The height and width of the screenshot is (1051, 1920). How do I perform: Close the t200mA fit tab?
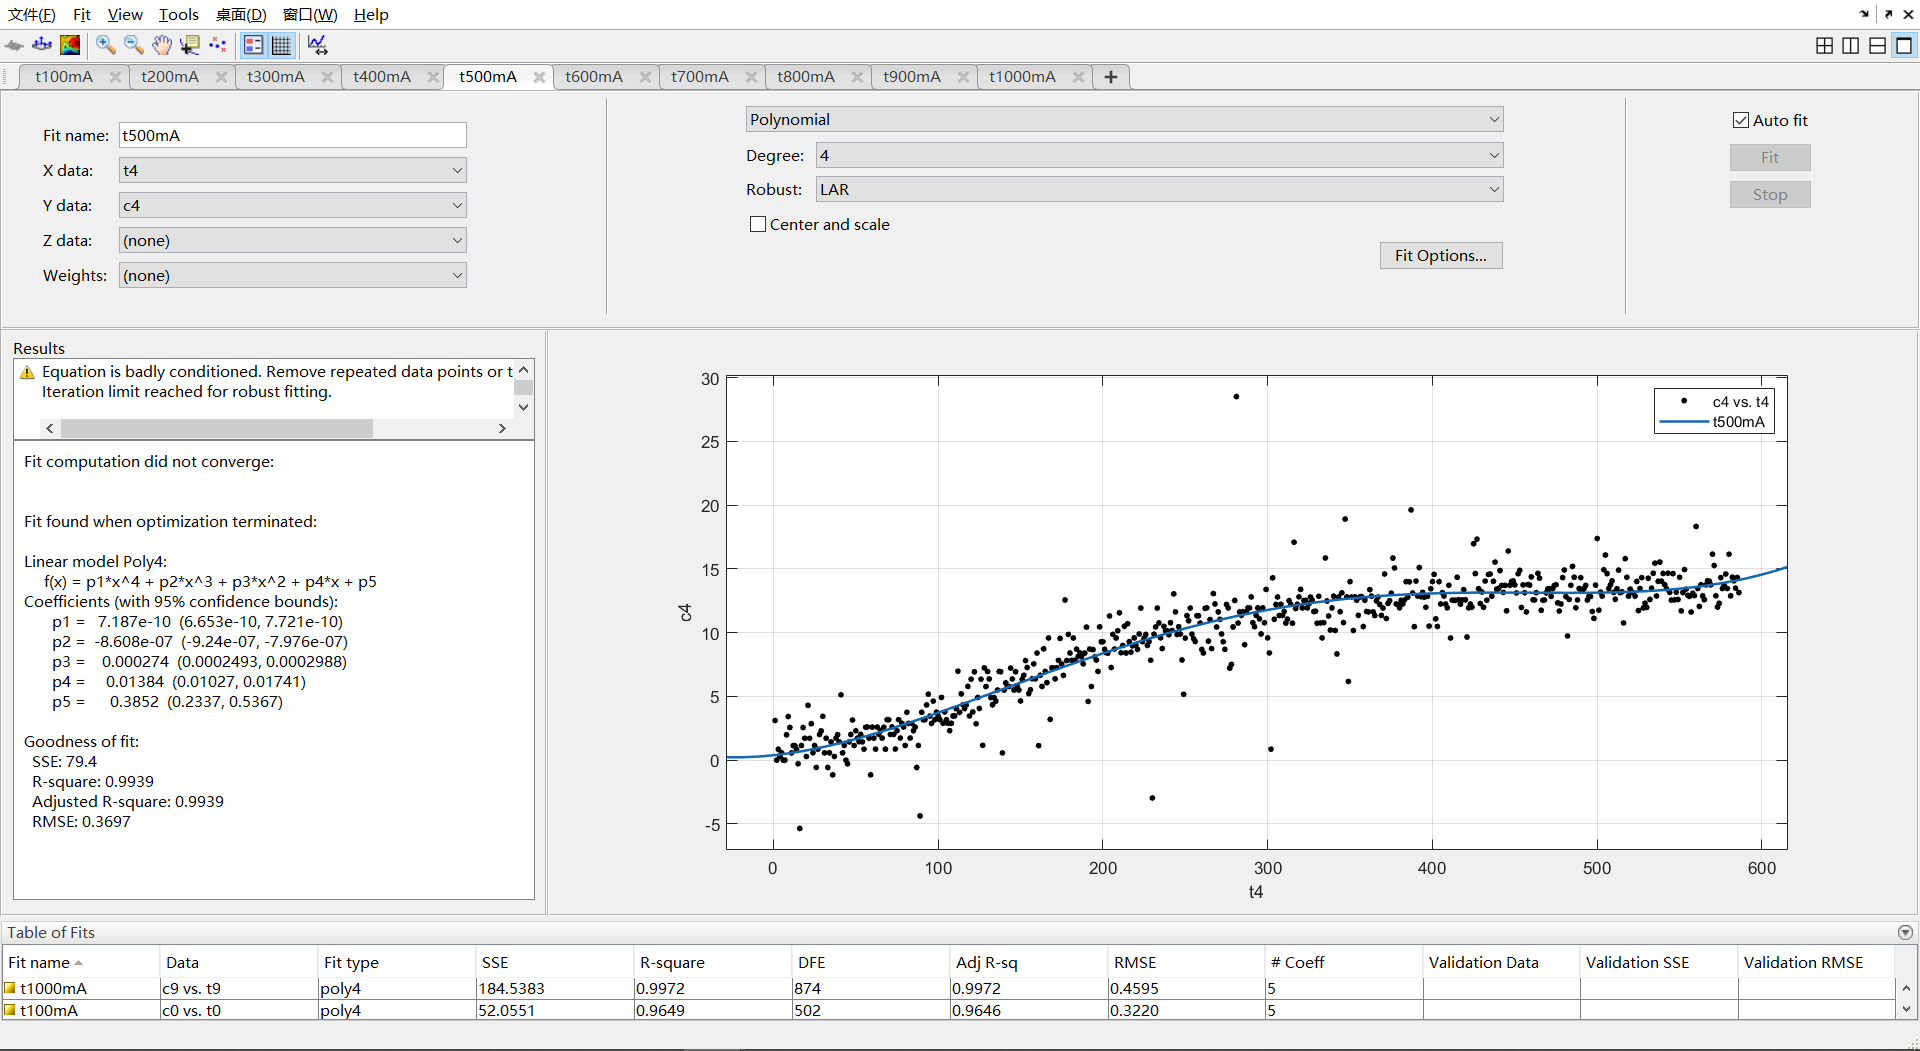click(x=221, y=77)
